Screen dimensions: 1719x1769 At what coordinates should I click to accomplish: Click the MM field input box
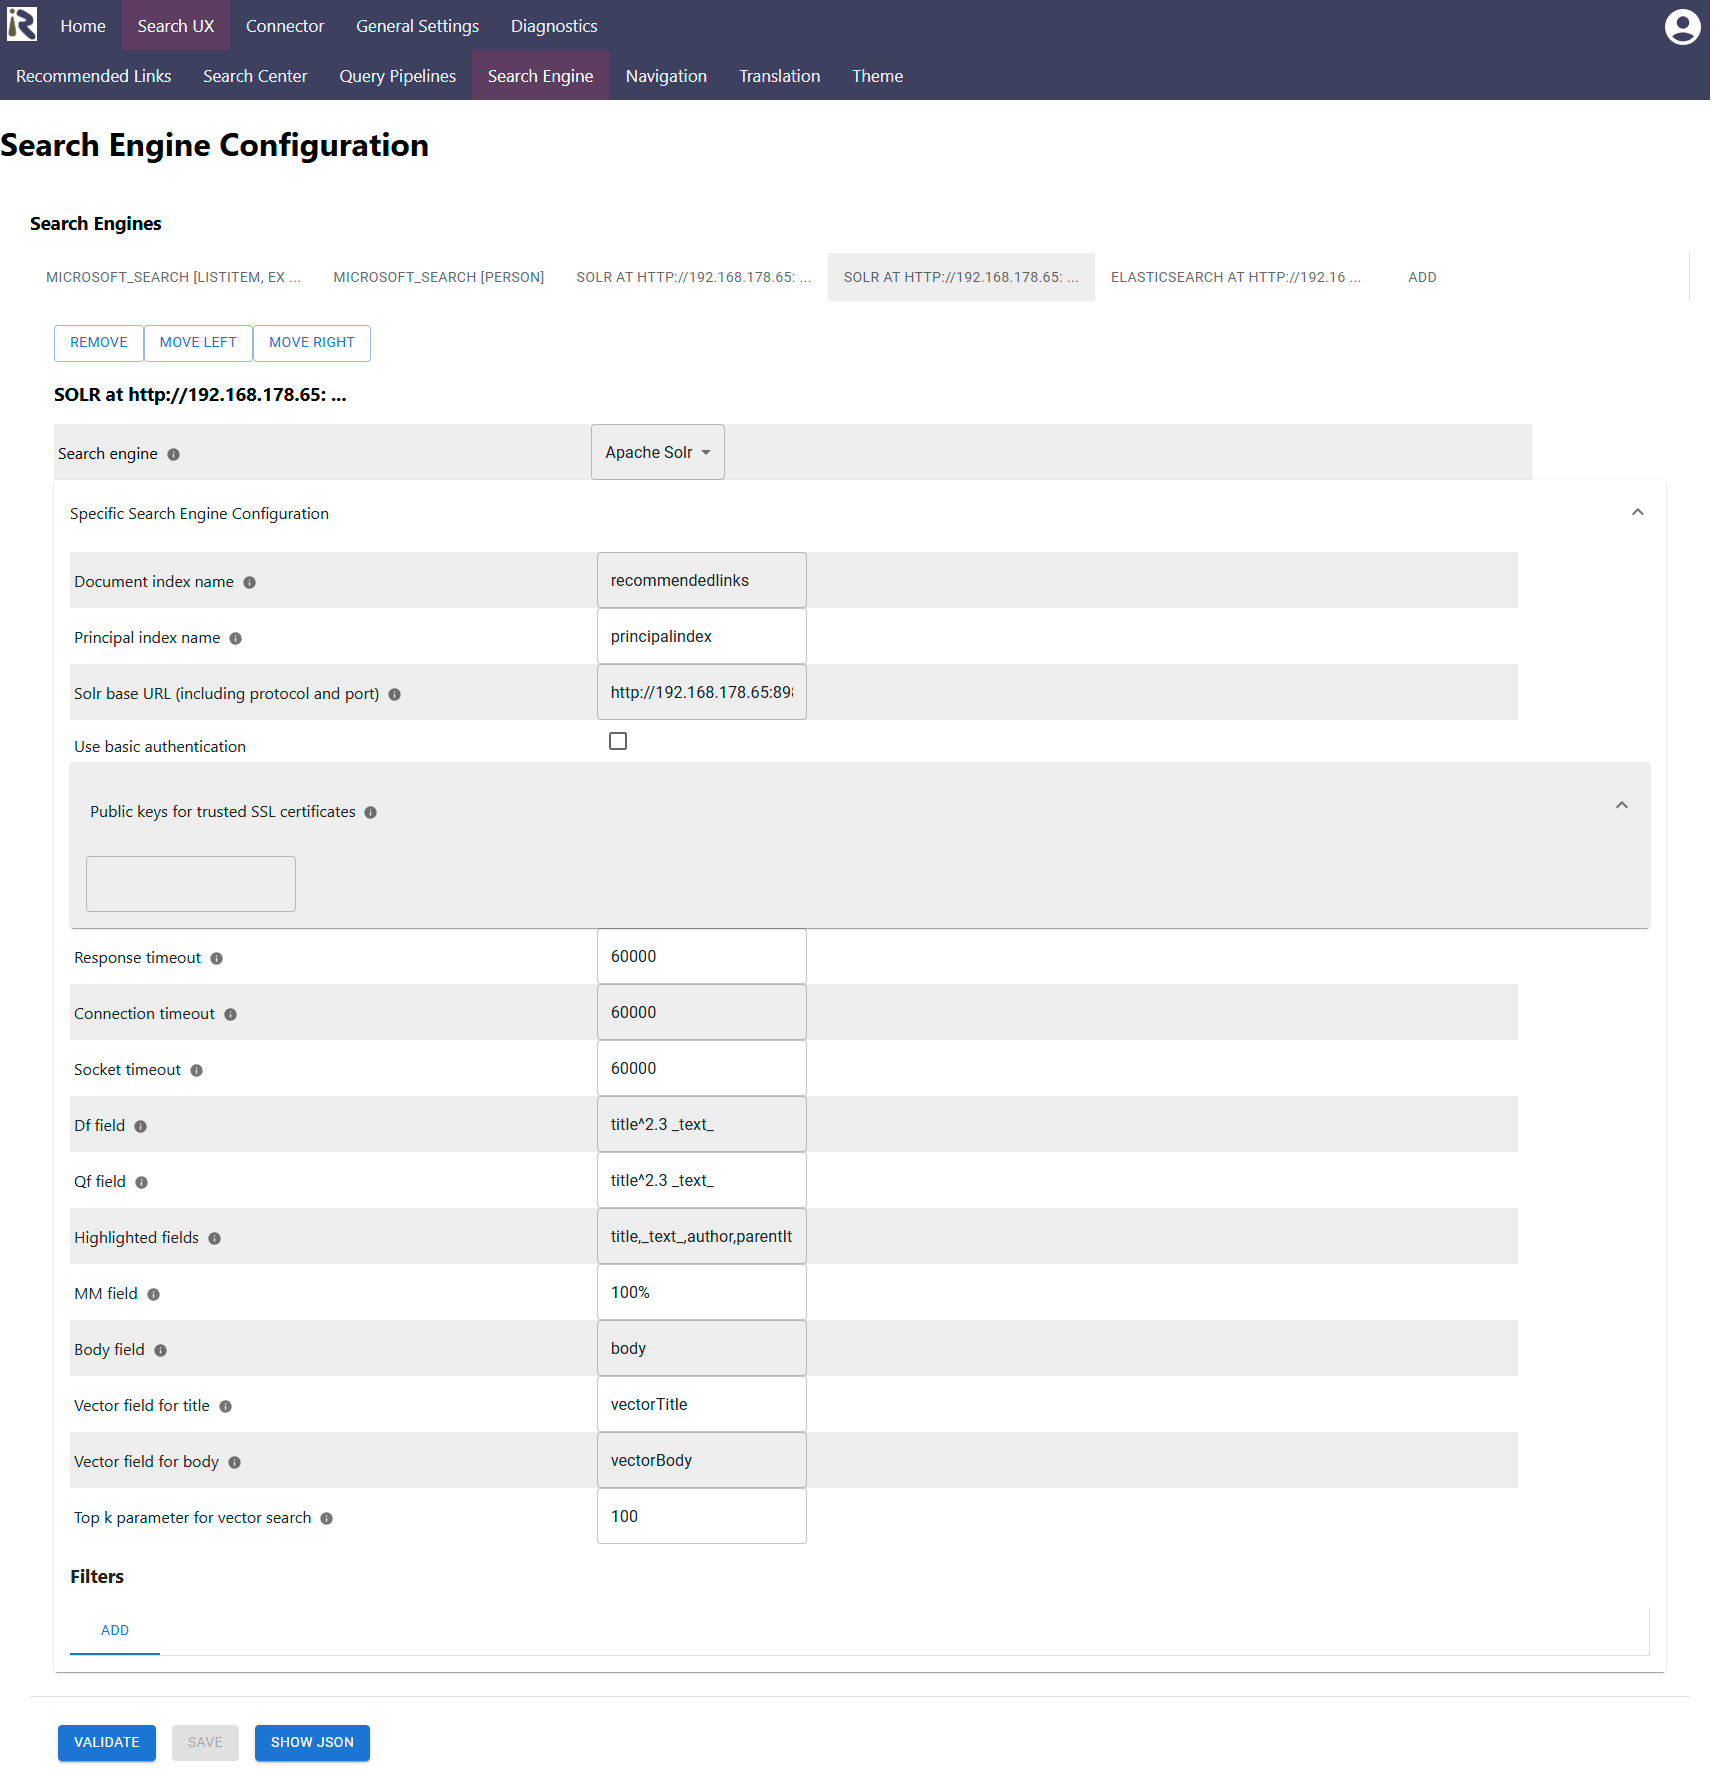(701, 1292)
